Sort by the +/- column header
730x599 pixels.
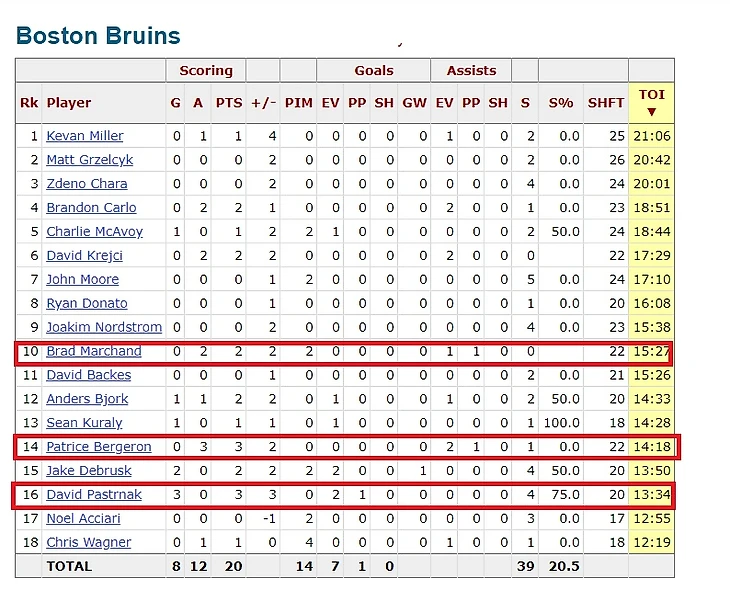pos(263,102)
